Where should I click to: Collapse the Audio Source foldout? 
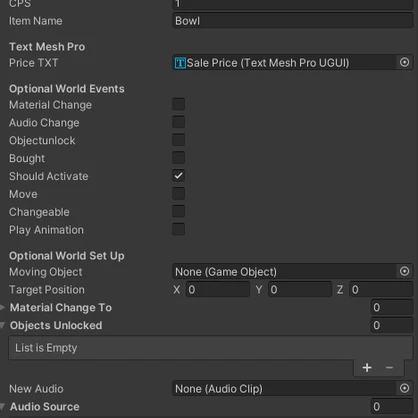[3, 406]
